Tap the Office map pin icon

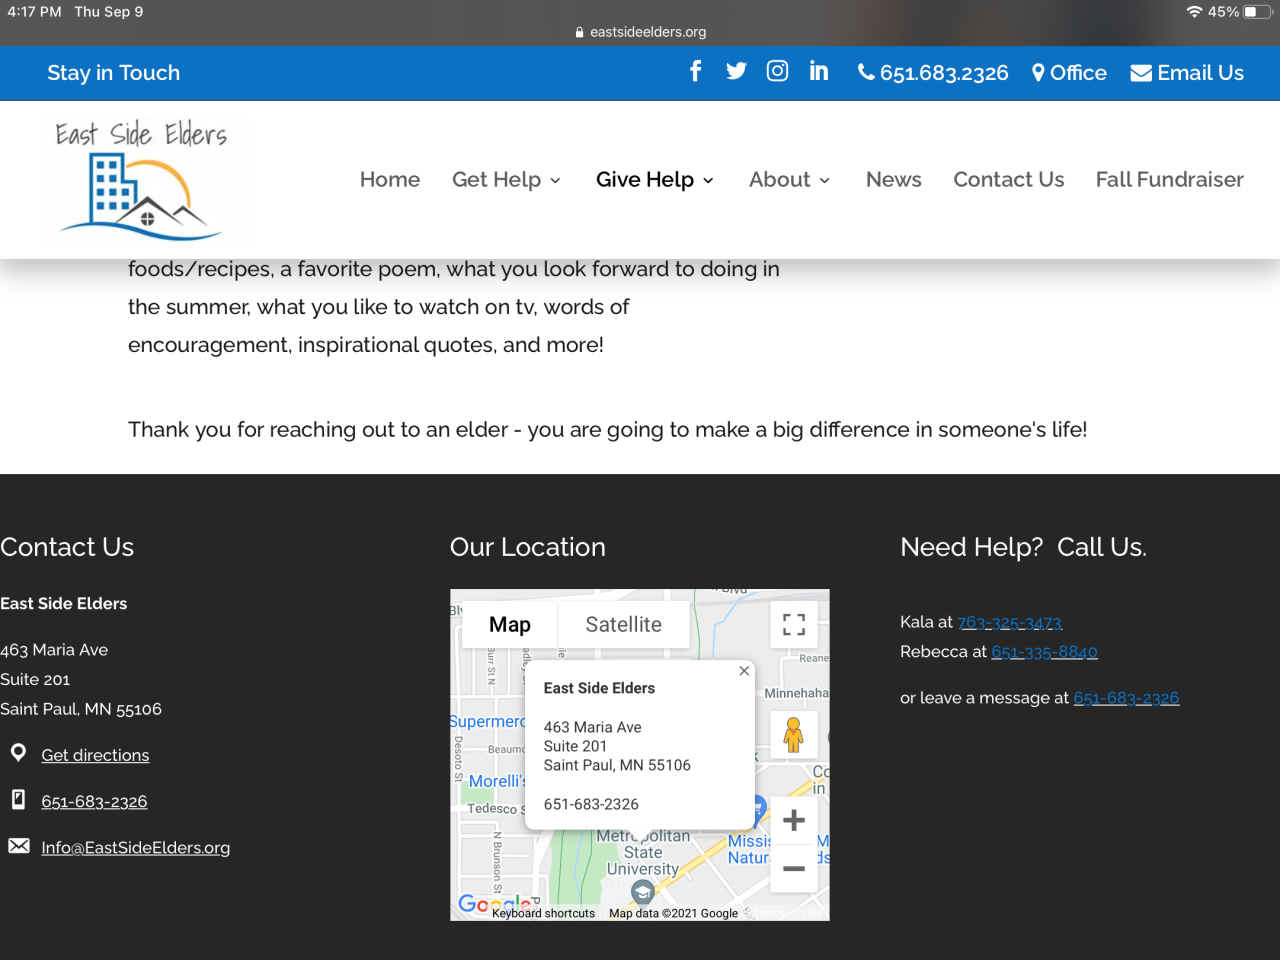1039,73
